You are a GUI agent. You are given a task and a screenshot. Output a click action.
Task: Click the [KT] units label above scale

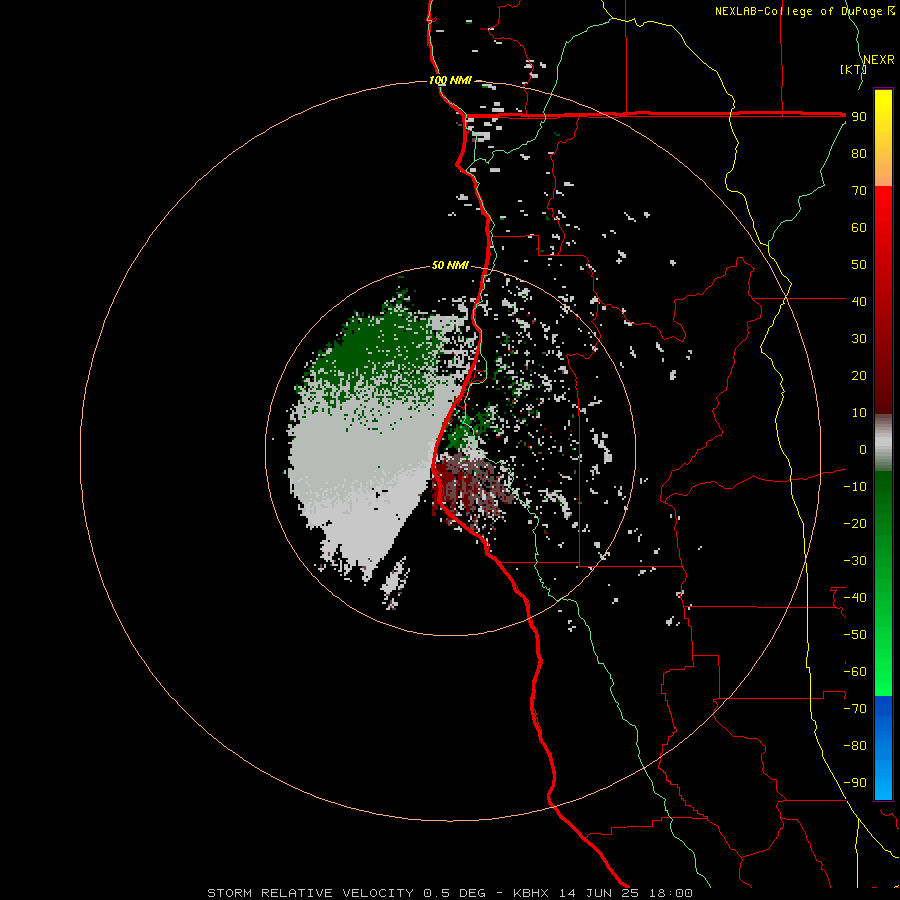tap(853, 69)
